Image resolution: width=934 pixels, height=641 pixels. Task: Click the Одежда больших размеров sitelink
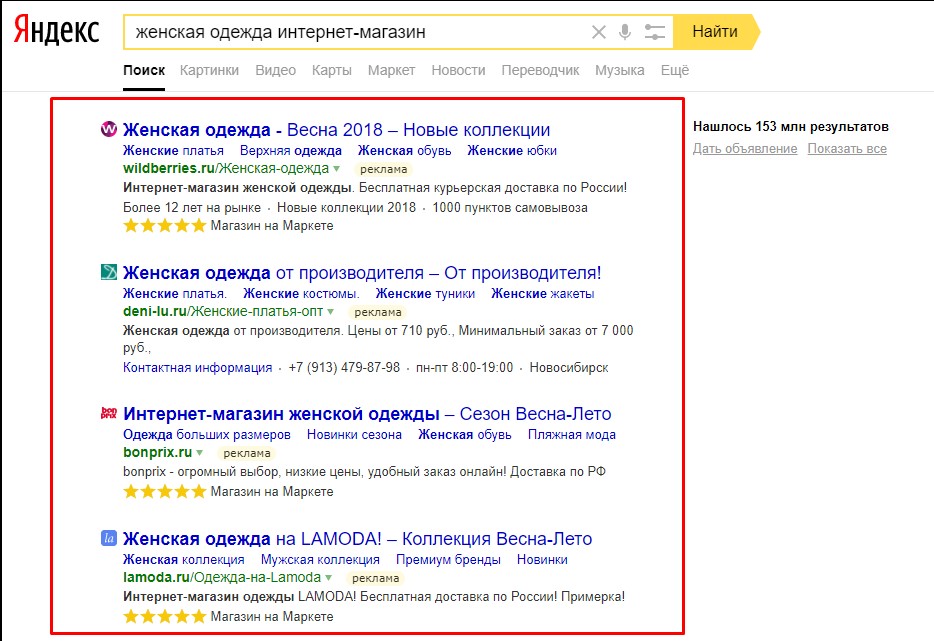point(207,435)
